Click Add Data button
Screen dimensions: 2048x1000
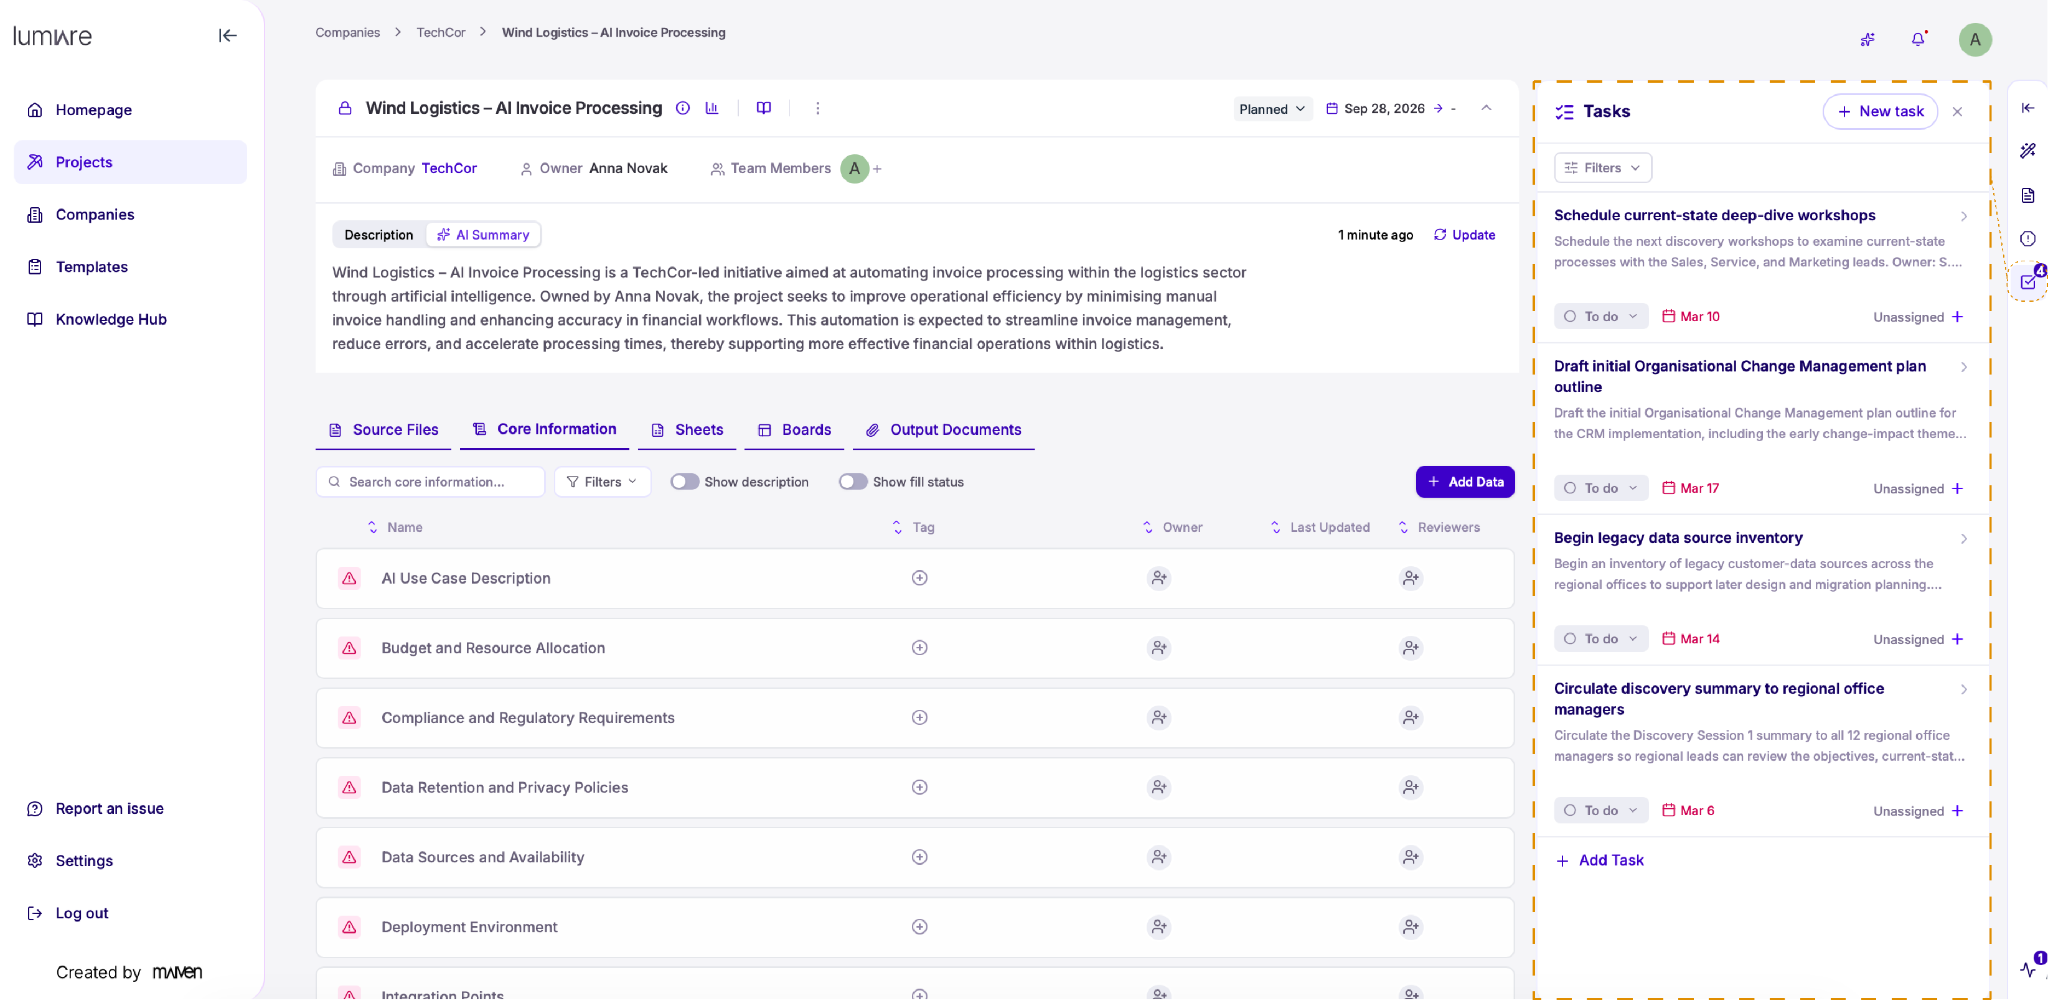coord(1465,482)
